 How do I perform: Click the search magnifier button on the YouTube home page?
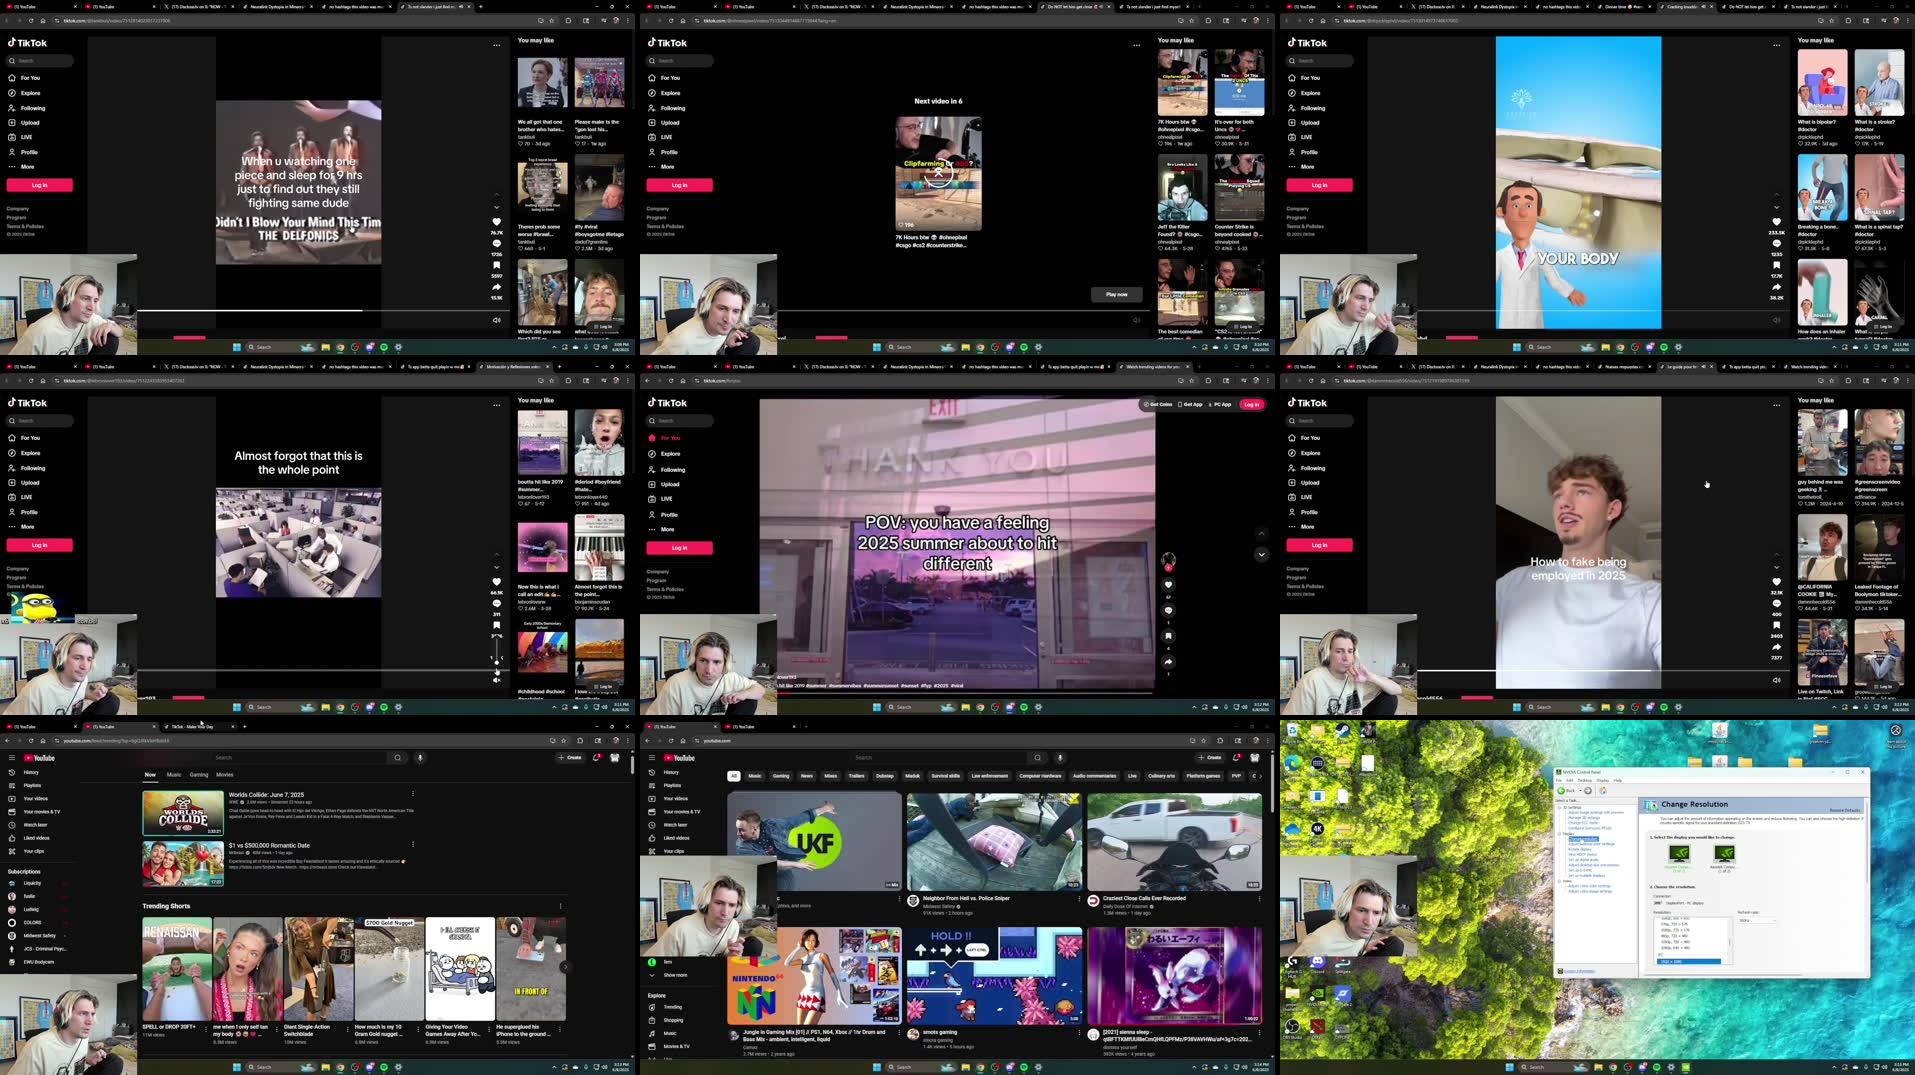click(1037, 757)
